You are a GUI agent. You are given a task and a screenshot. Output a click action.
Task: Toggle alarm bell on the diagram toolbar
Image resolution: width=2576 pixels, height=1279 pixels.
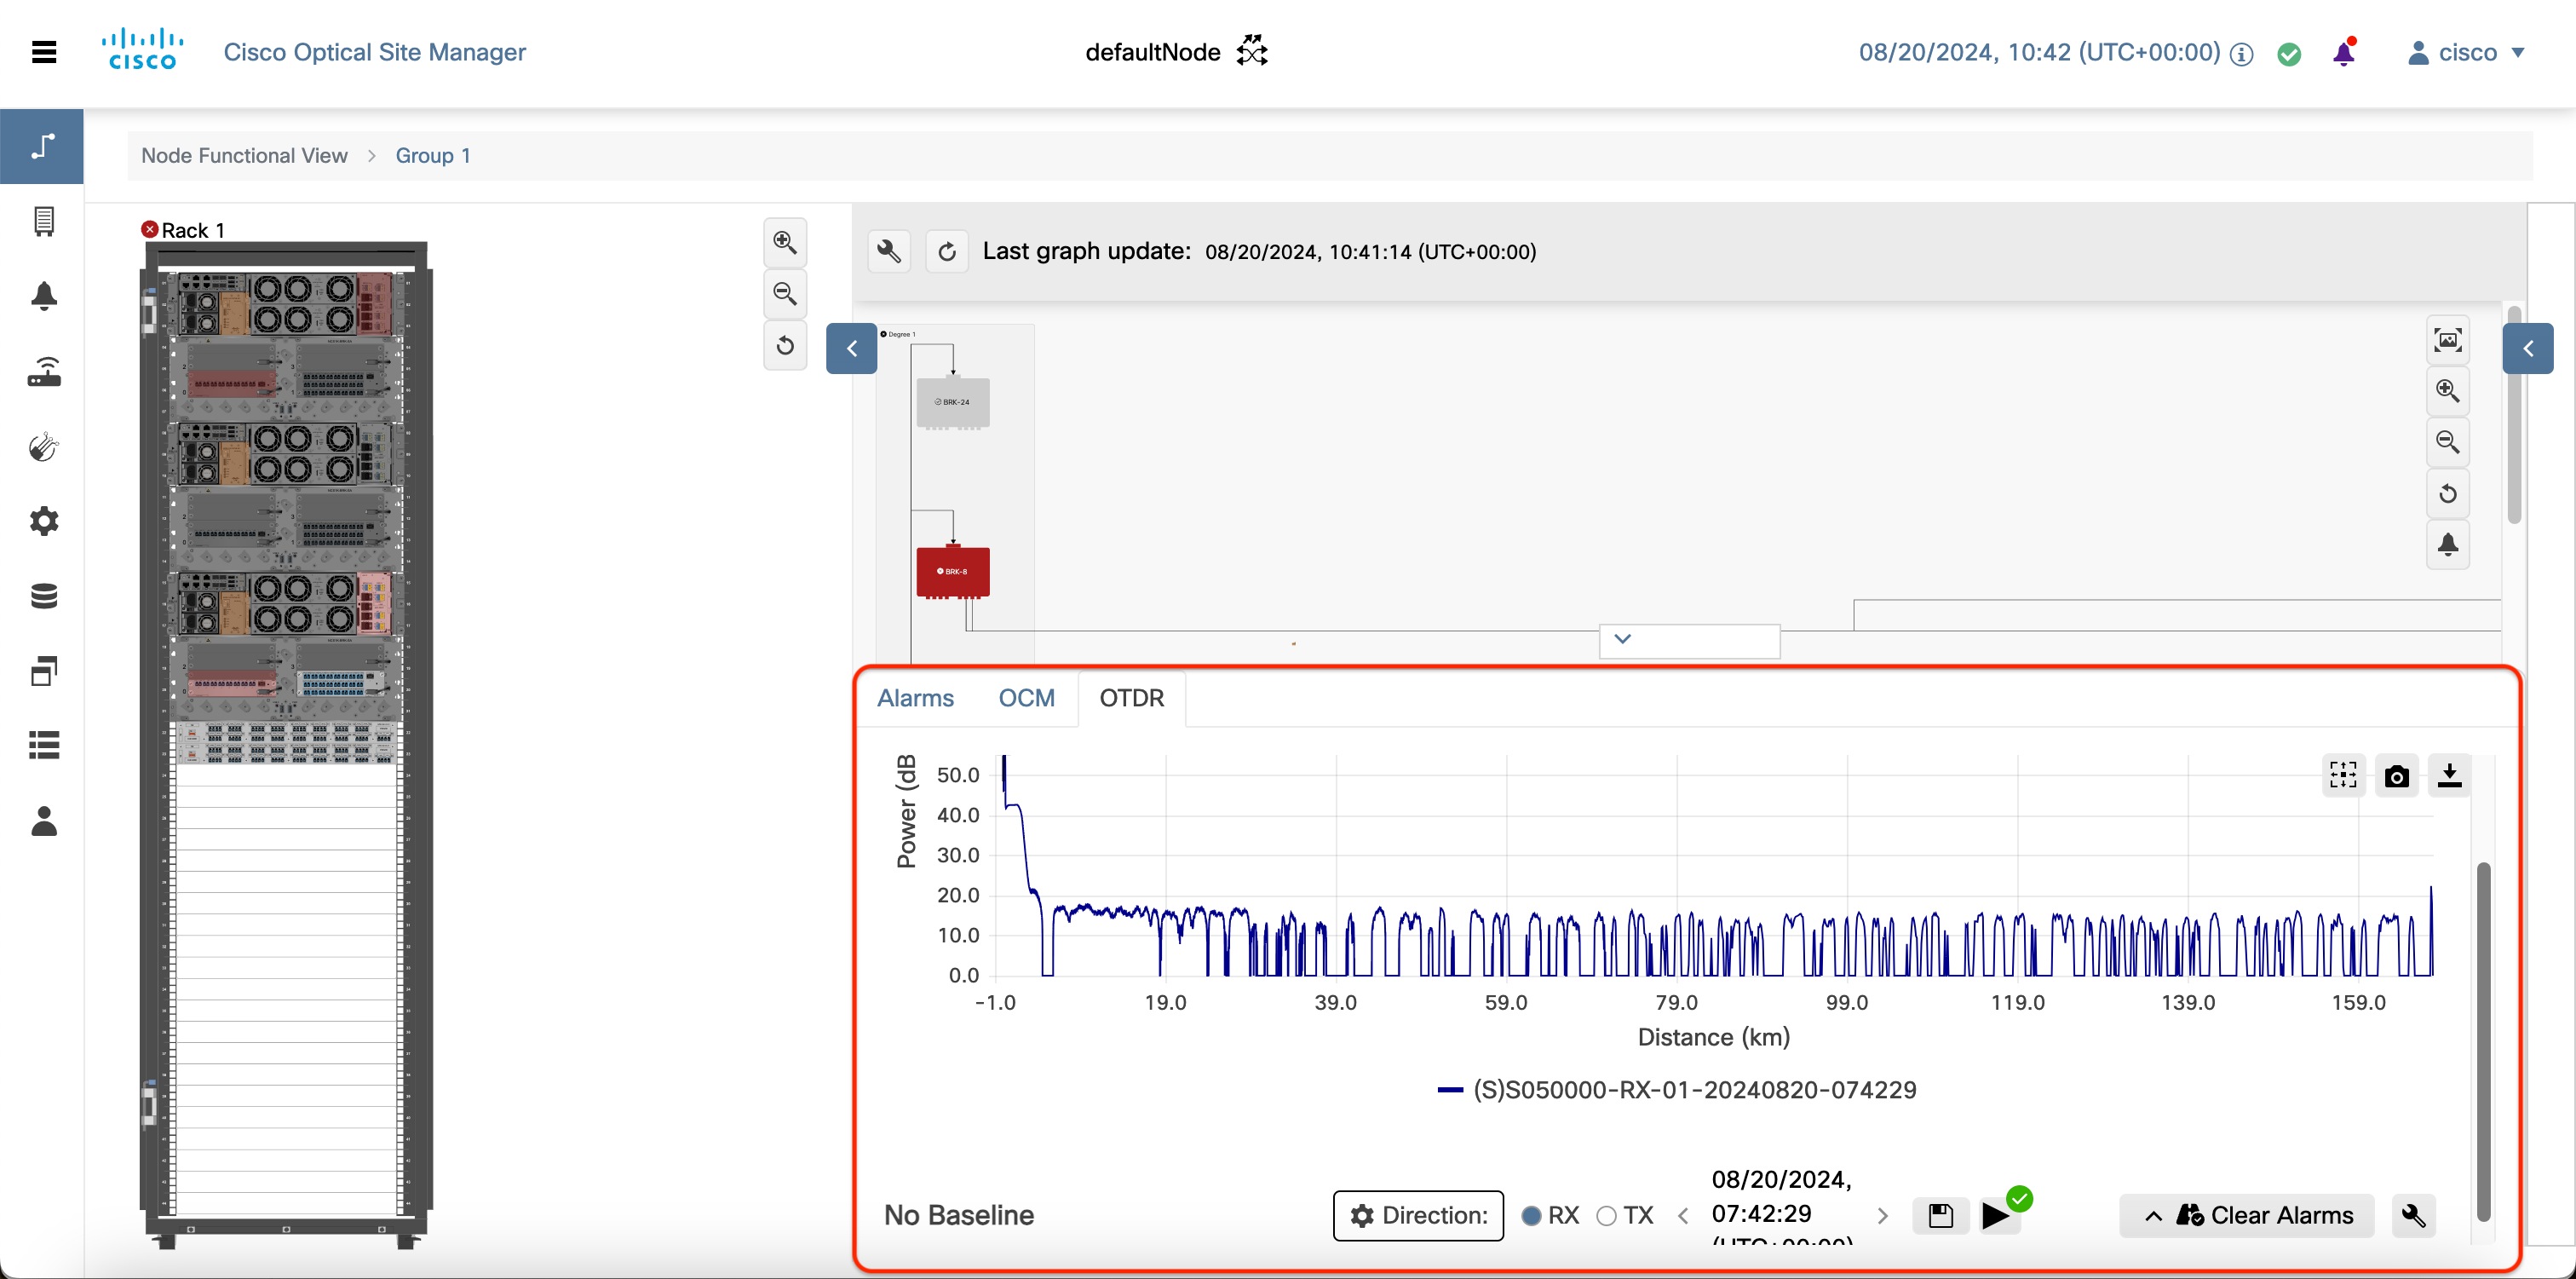pyautogui.click(x=2448, y=545)
